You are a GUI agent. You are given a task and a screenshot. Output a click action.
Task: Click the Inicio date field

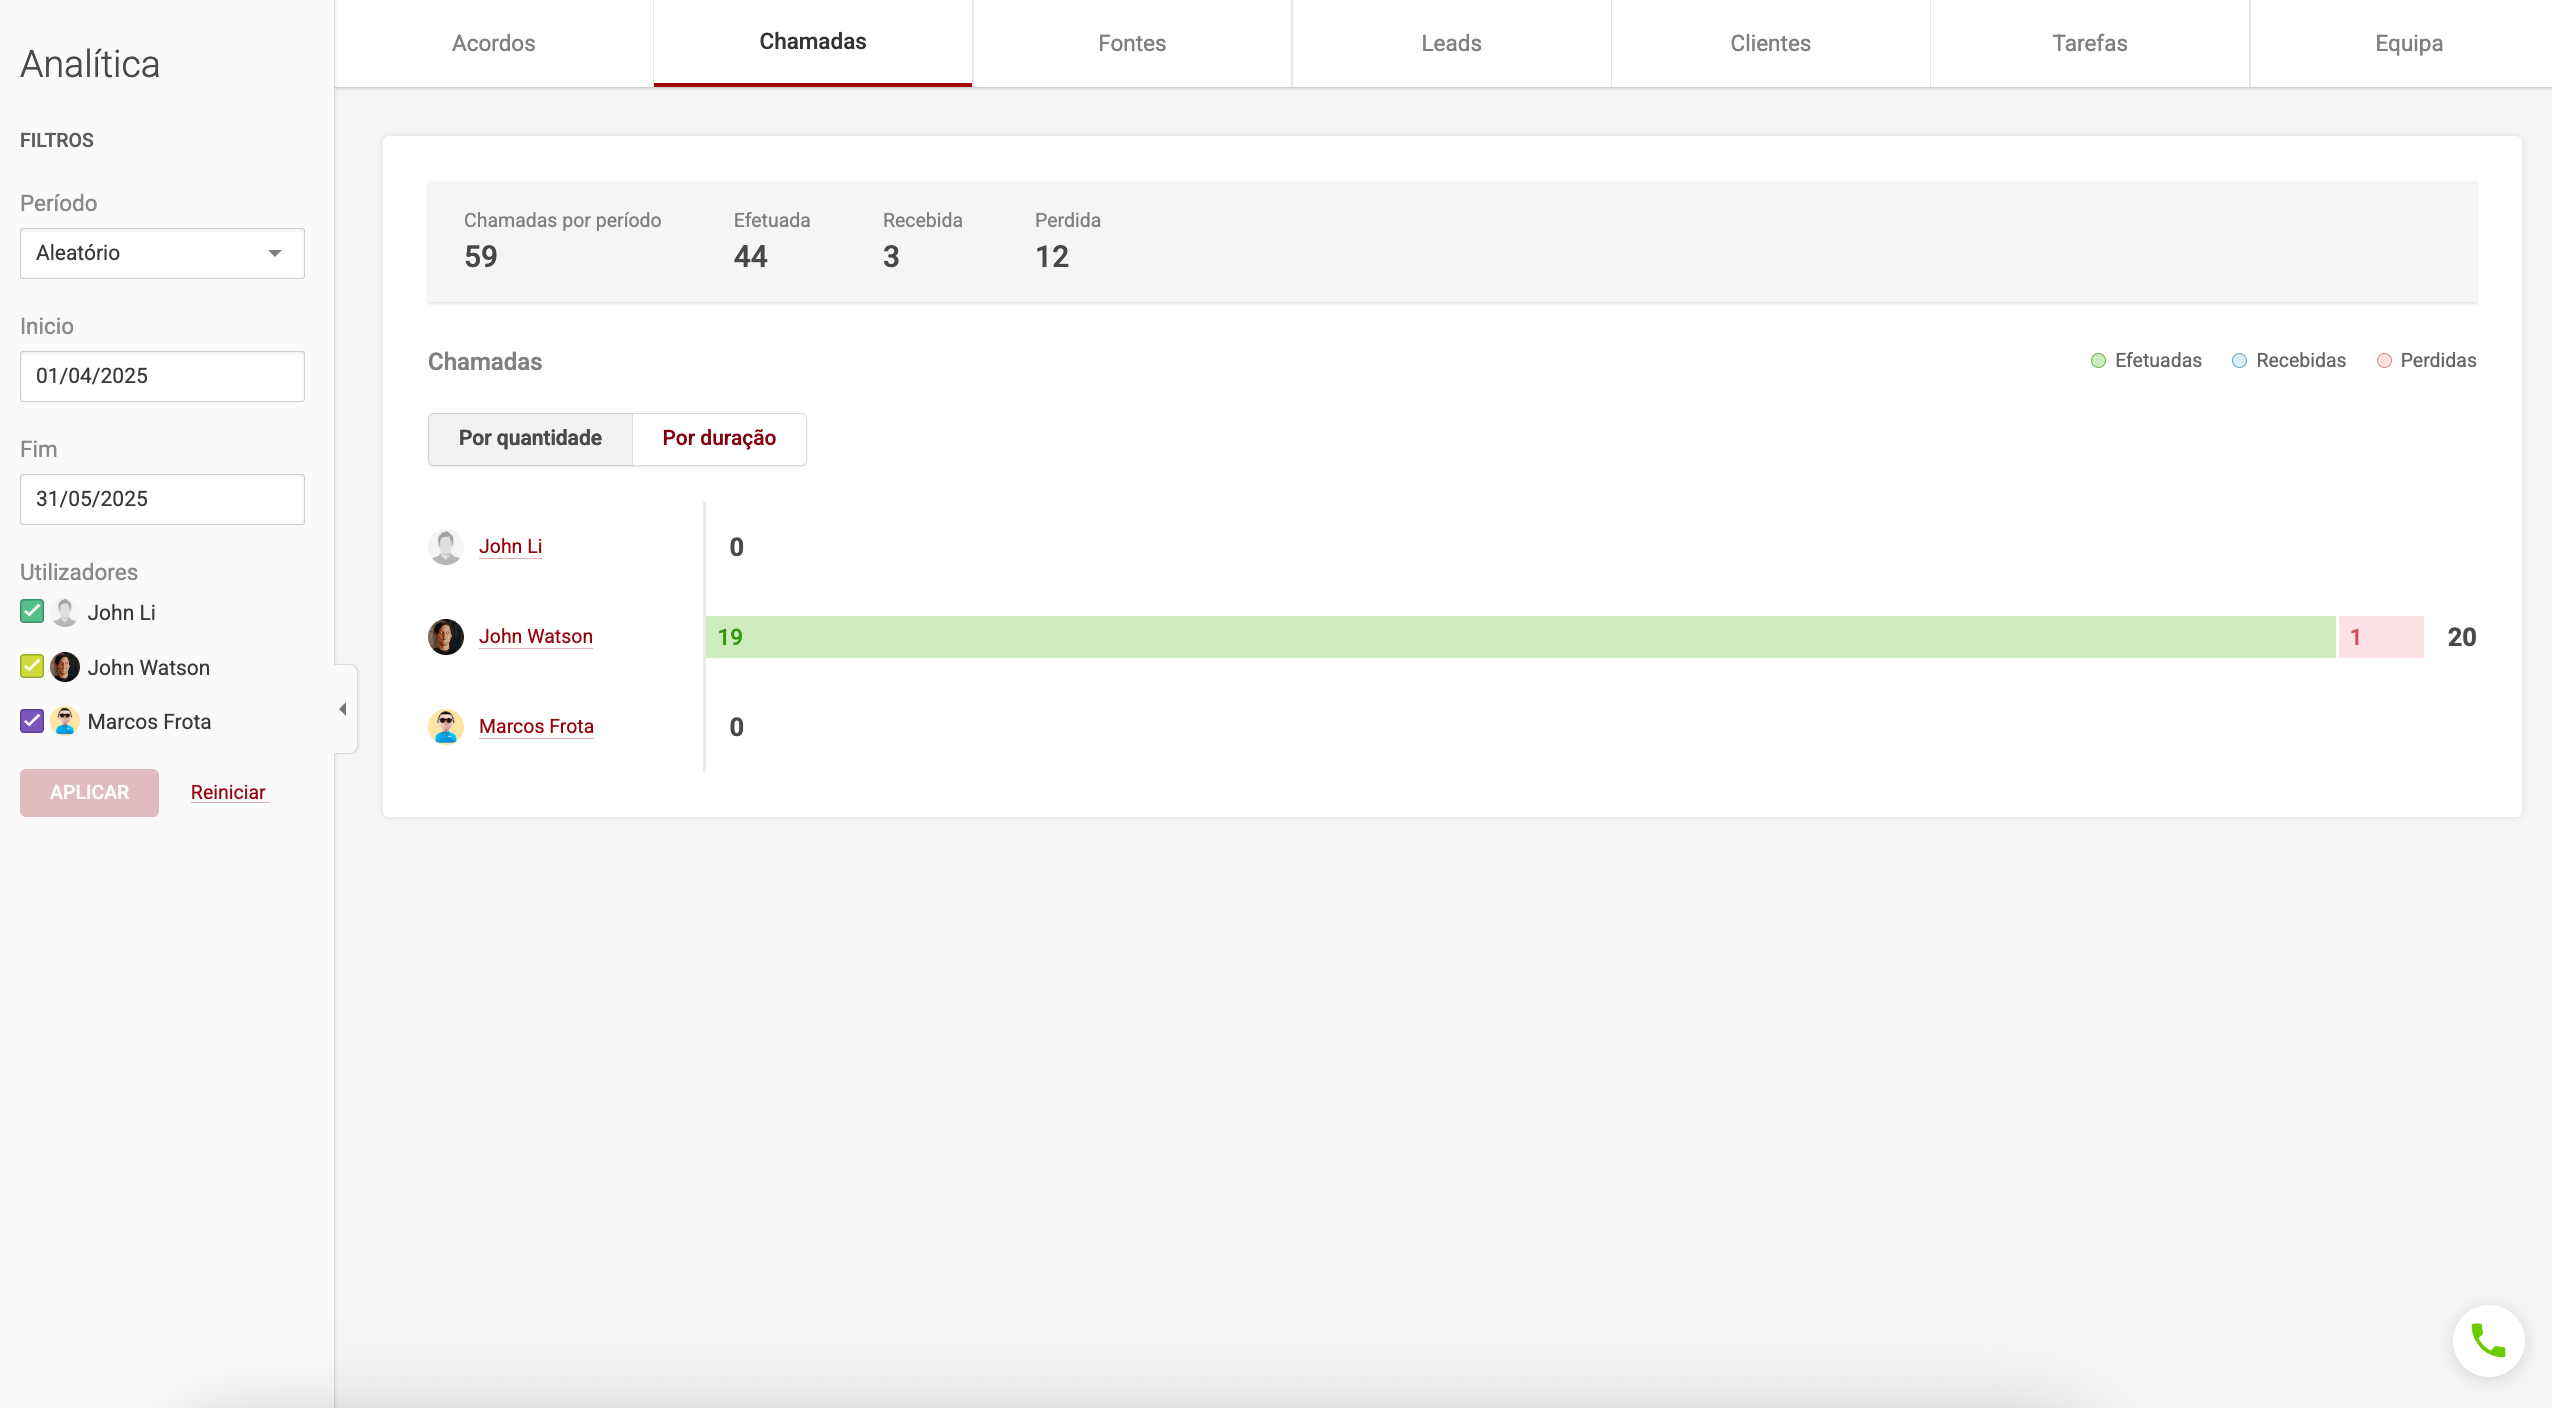click(162, 376)
